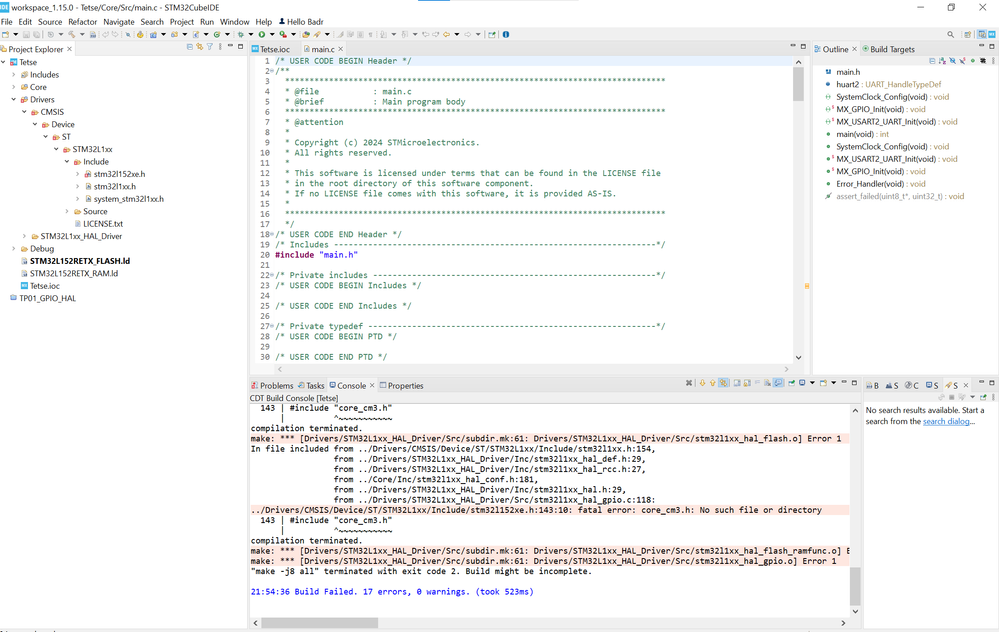Click the search dialog link
This screenshot has width=999, height=632.
point(947,422)
